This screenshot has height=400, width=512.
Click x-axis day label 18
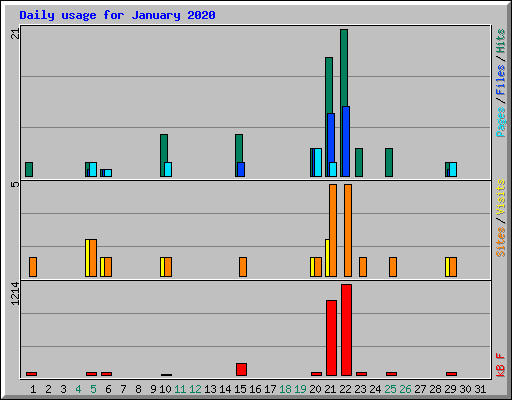(285, 389)
